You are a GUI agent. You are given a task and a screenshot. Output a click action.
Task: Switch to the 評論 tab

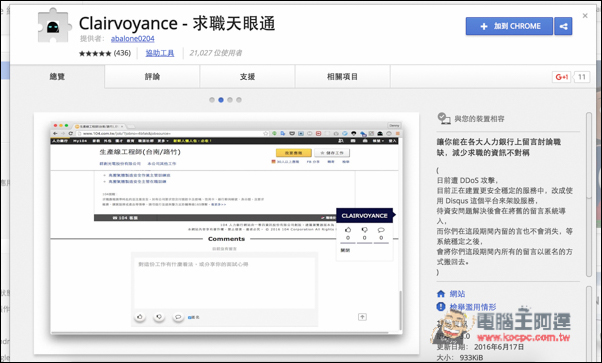[x=152, y=76]
